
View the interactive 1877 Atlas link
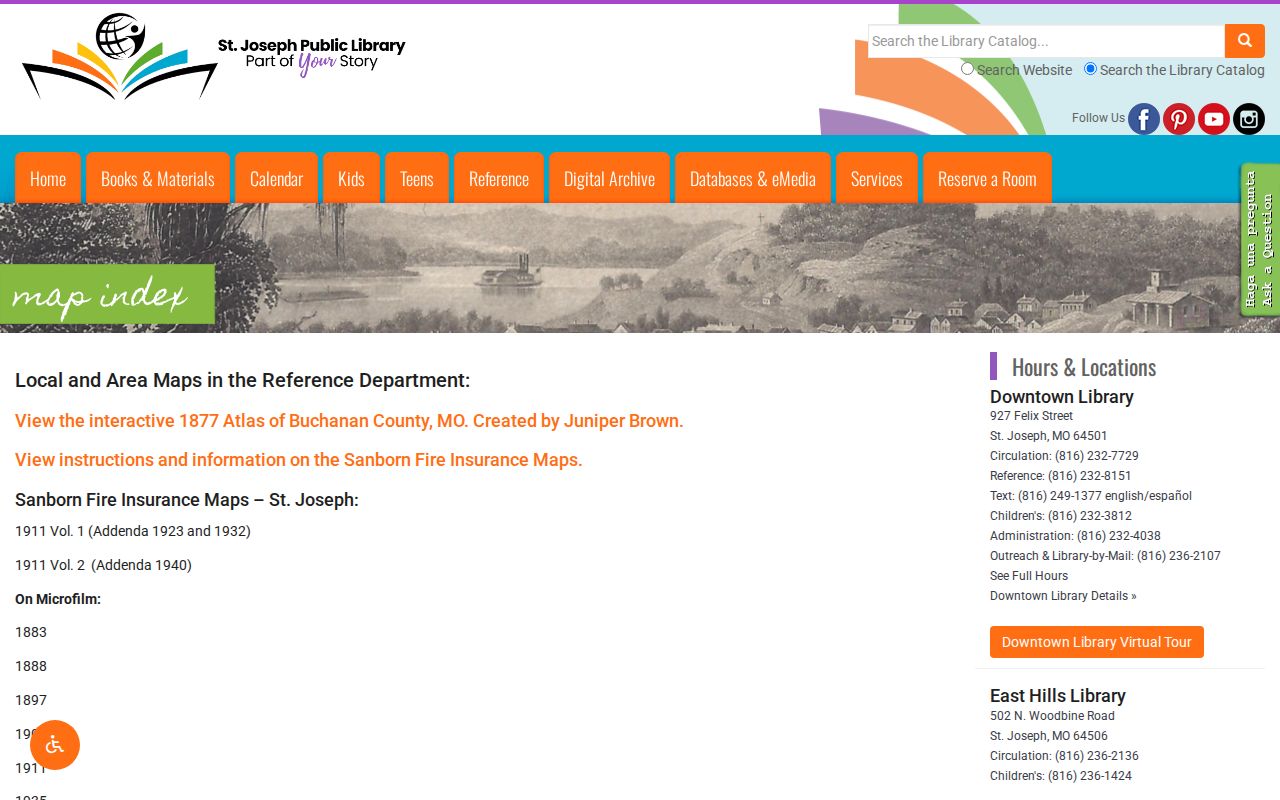[349, 421]
